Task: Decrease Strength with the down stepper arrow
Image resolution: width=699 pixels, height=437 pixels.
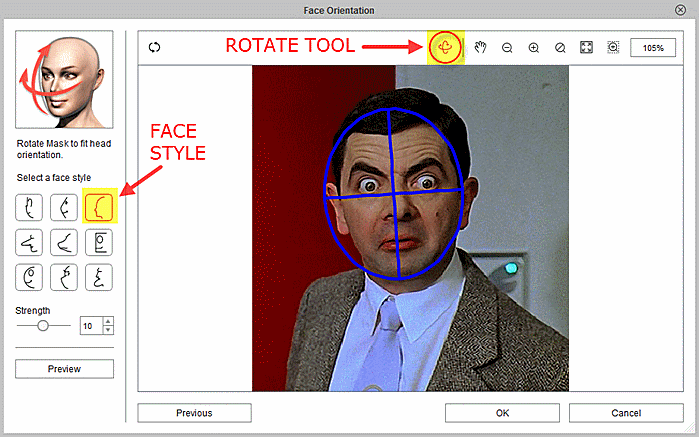Action: [108, 330]
